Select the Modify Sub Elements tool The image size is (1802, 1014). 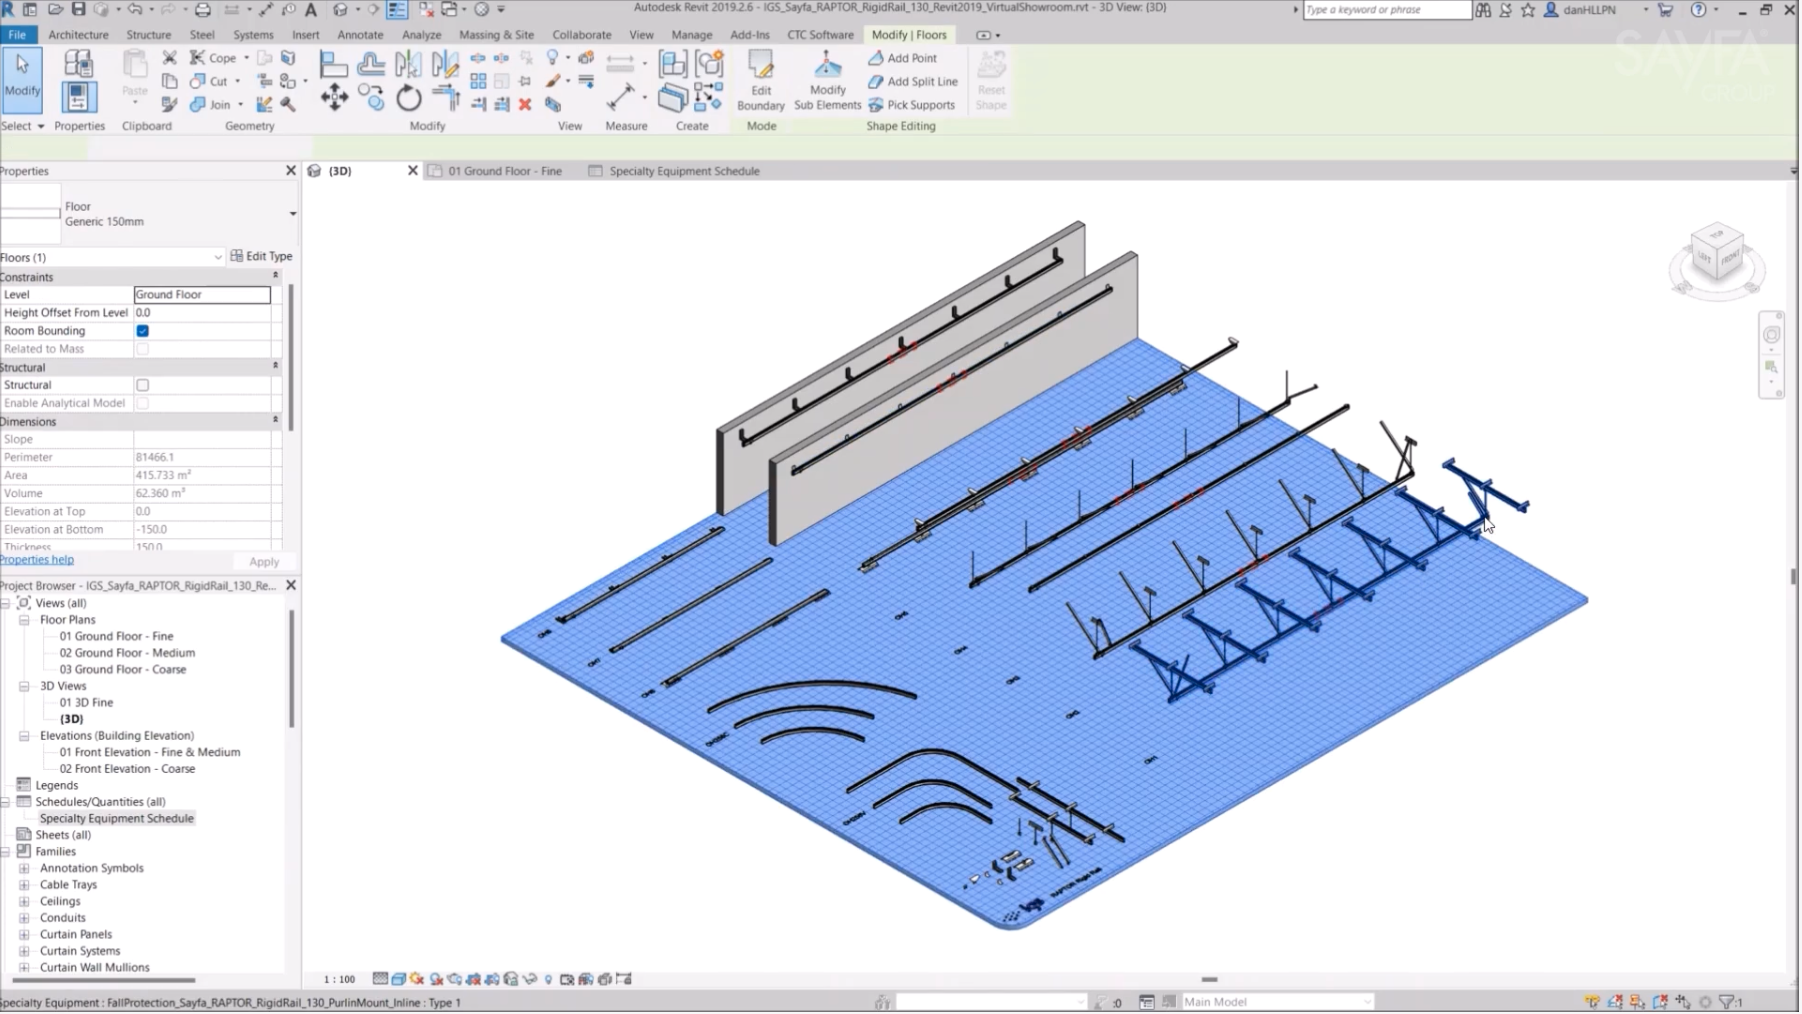click(826, 80)
